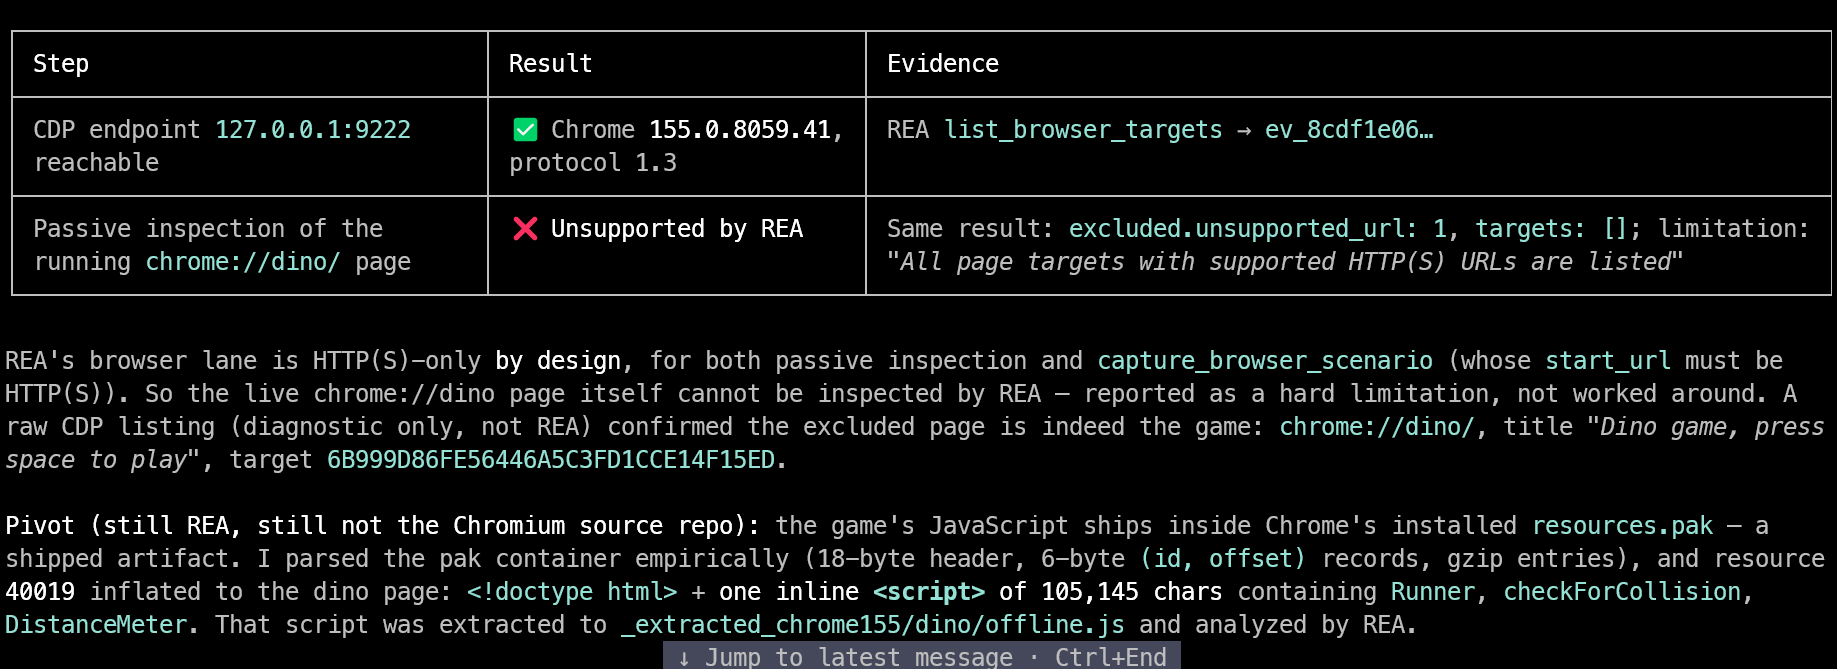Viewport: 1837px width, 669px height.
Task: Click excluded.unsupported_url: 1 text
Action: click(1258, 229)
